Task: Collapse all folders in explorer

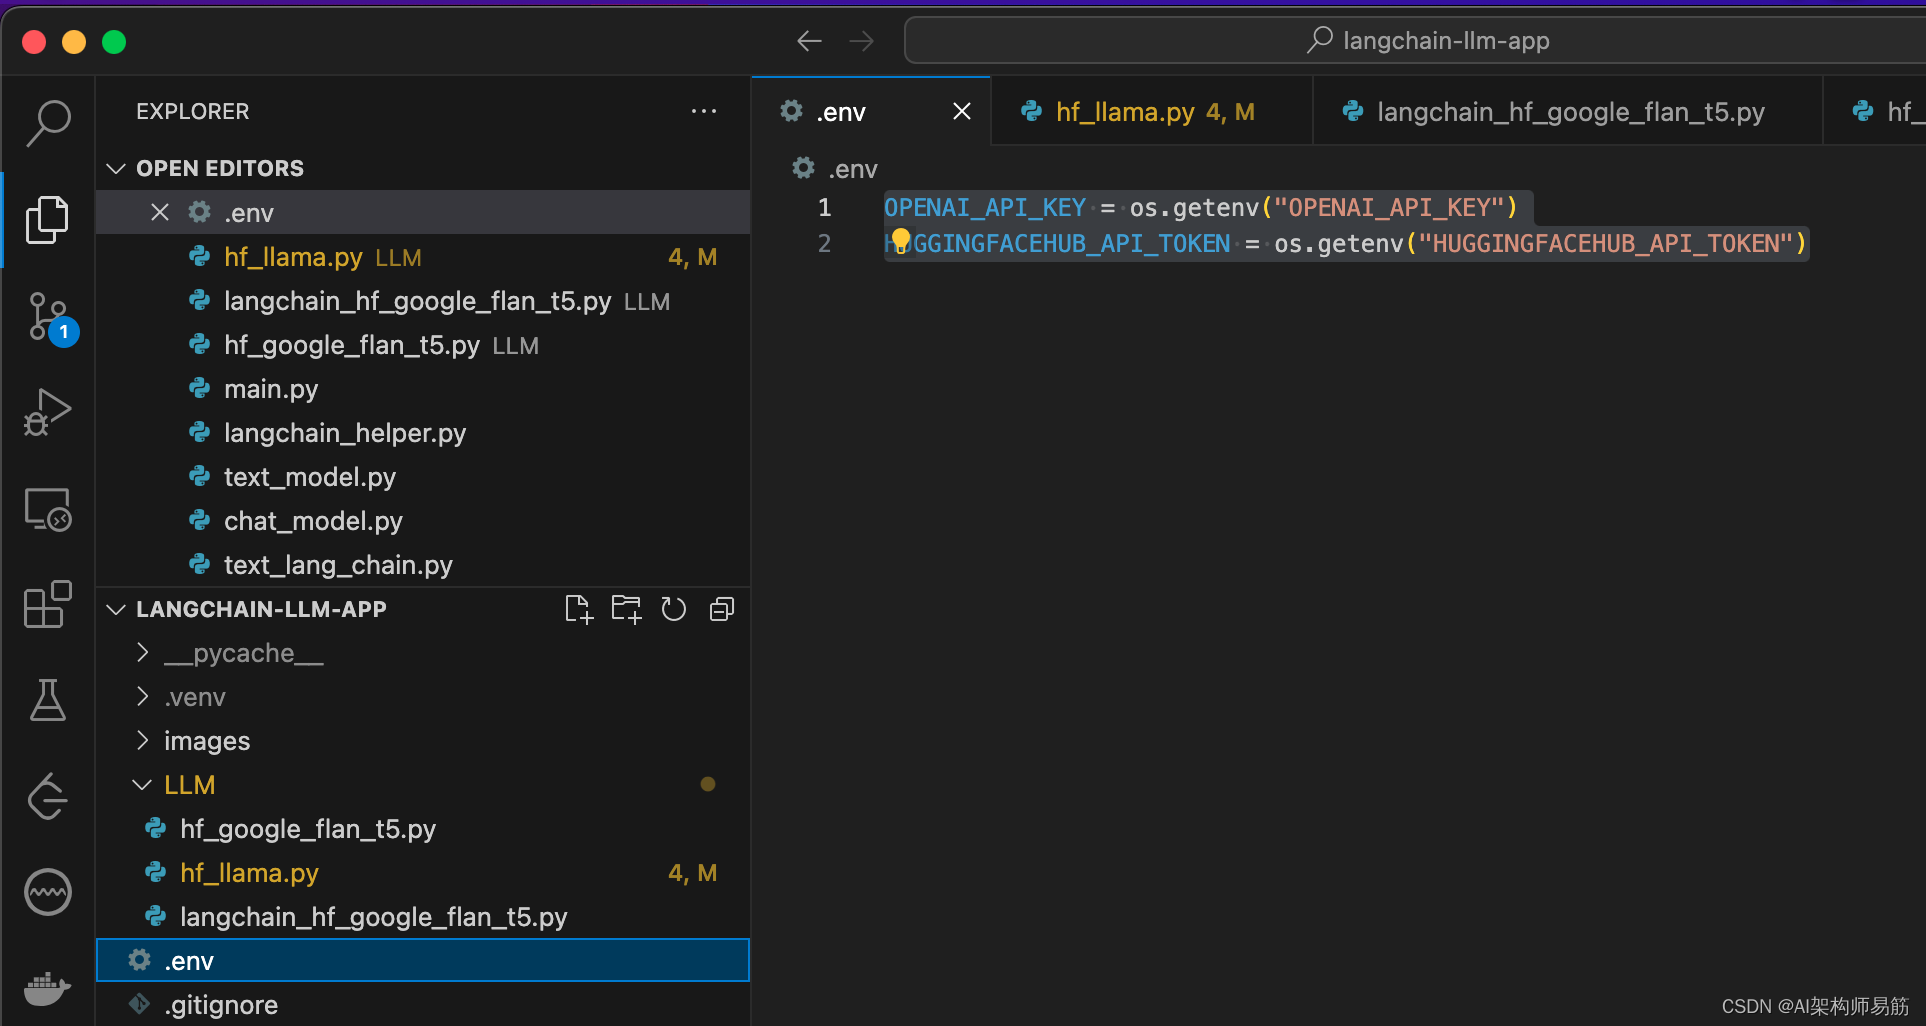Action: (x=722, y=609)
